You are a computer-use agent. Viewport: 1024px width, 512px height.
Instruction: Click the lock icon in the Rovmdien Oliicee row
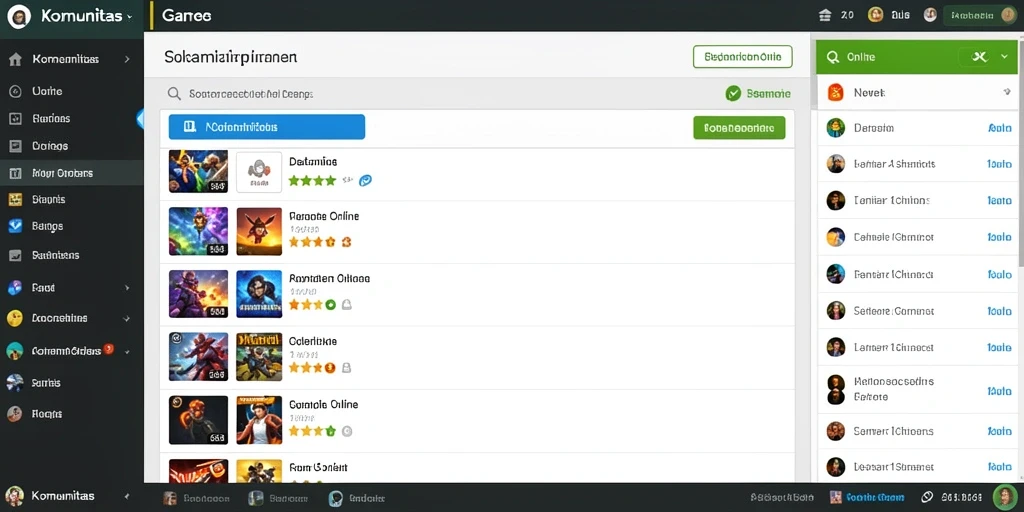pyautogui.click(x=347, y=304)
